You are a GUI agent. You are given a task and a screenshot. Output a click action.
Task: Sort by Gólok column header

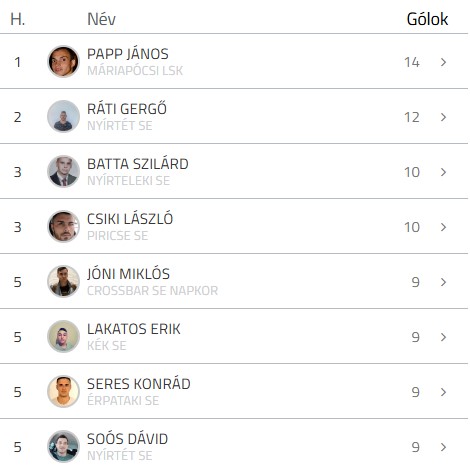pyautogui.click(x=427, y=19)
